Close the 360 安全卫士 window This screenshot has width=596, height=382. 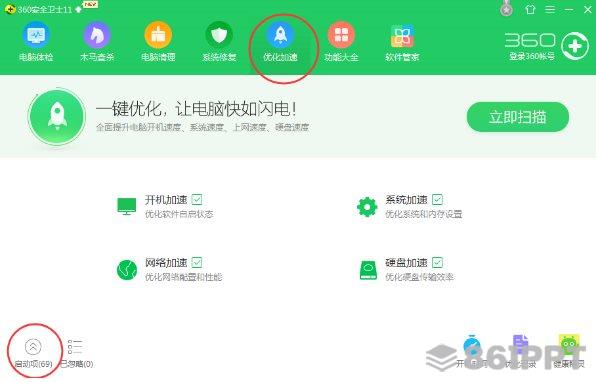pos(588,9)
